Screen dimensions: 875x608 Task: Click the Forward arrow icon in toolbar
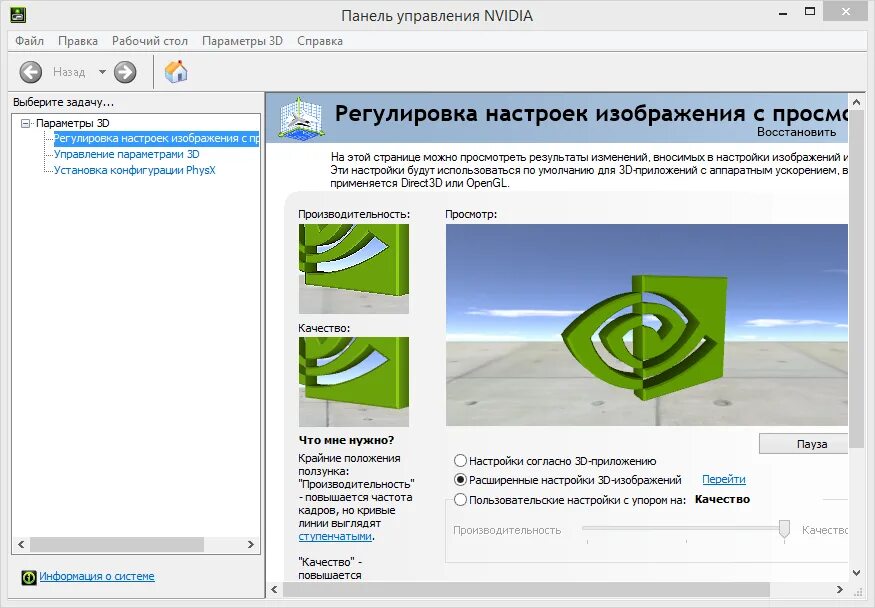125,72
